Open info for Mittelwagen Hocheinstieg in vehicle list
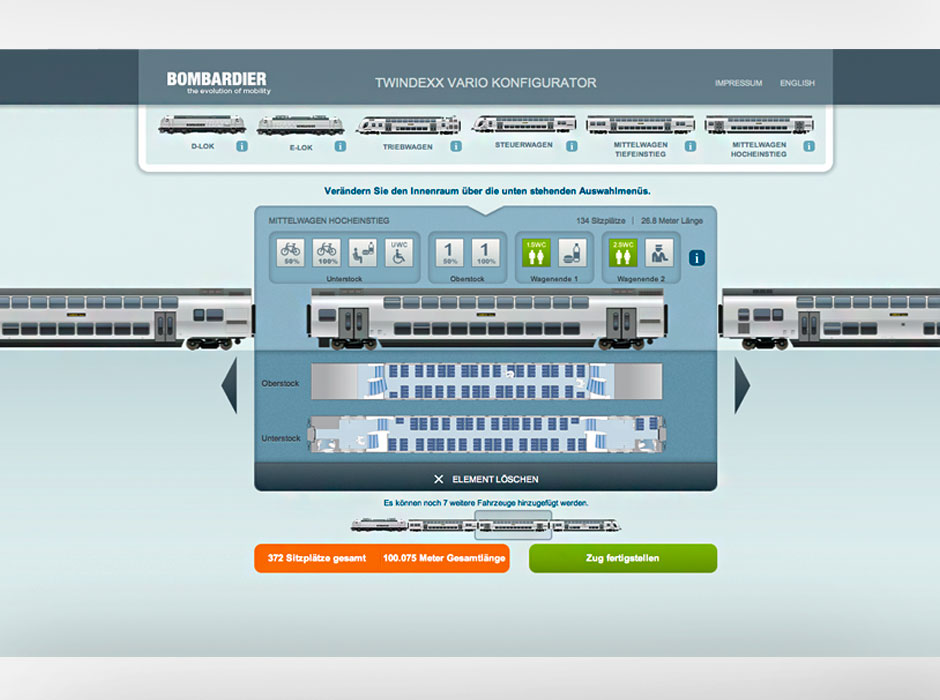940x700 pixels. point(809,146)
